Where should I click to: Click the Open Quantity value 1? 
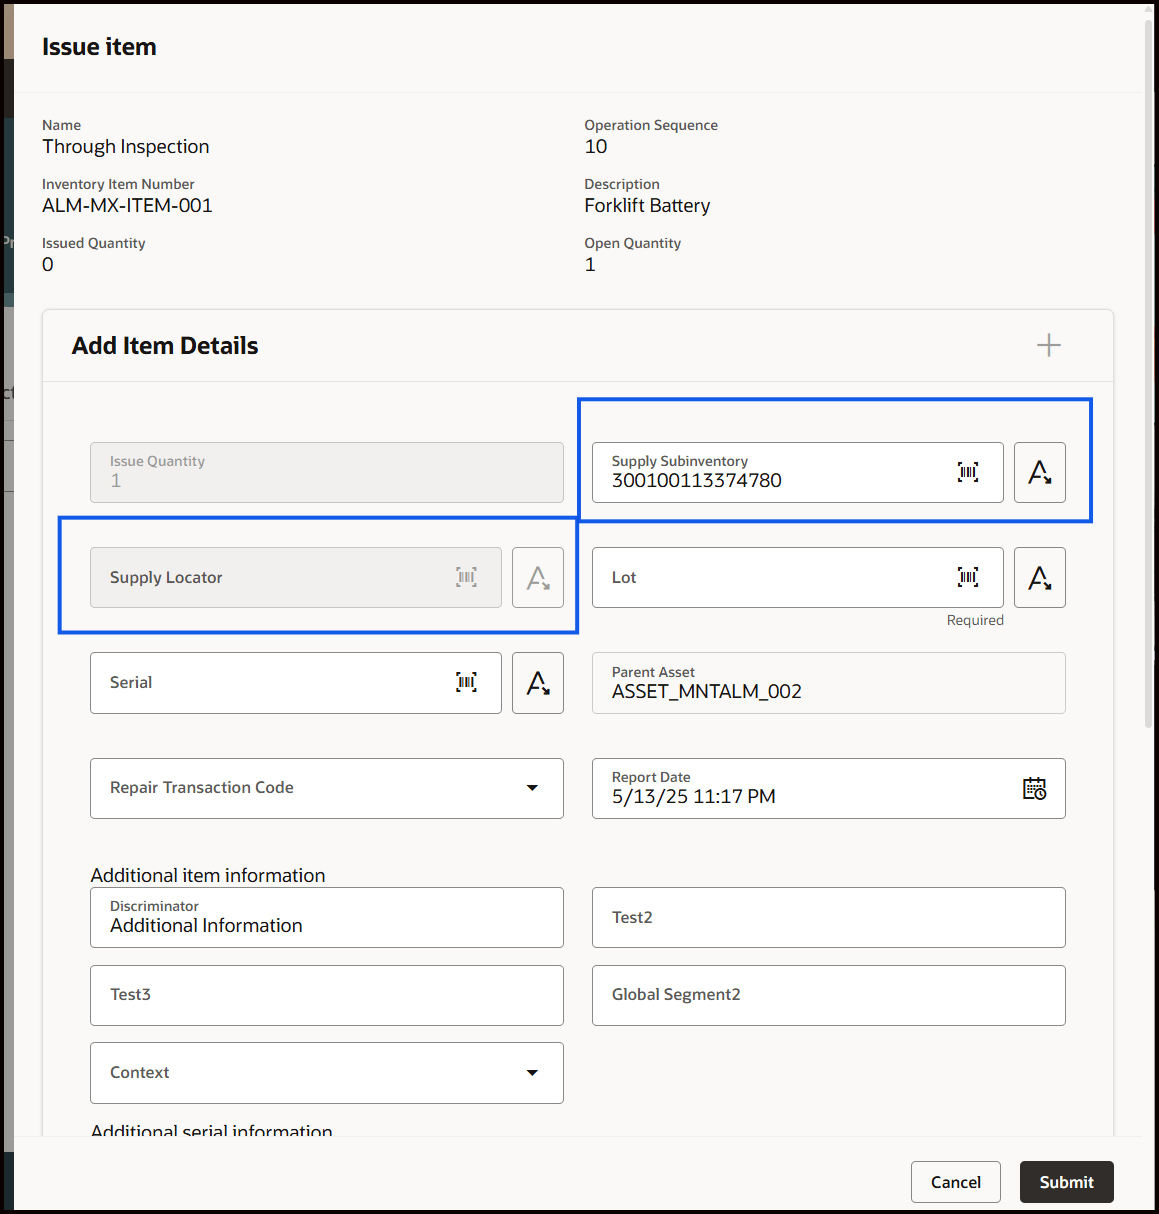click(590, 265)
